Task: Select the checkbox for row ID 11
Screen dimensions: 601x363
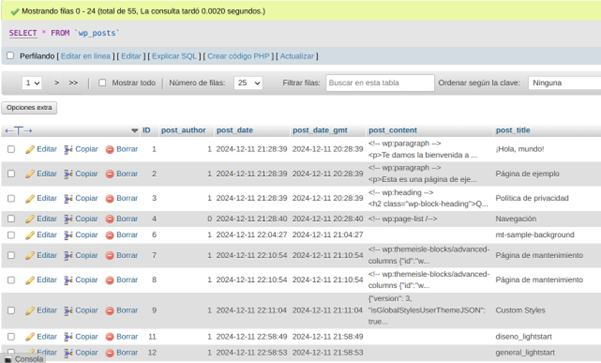Action: [x=11, y=337]
